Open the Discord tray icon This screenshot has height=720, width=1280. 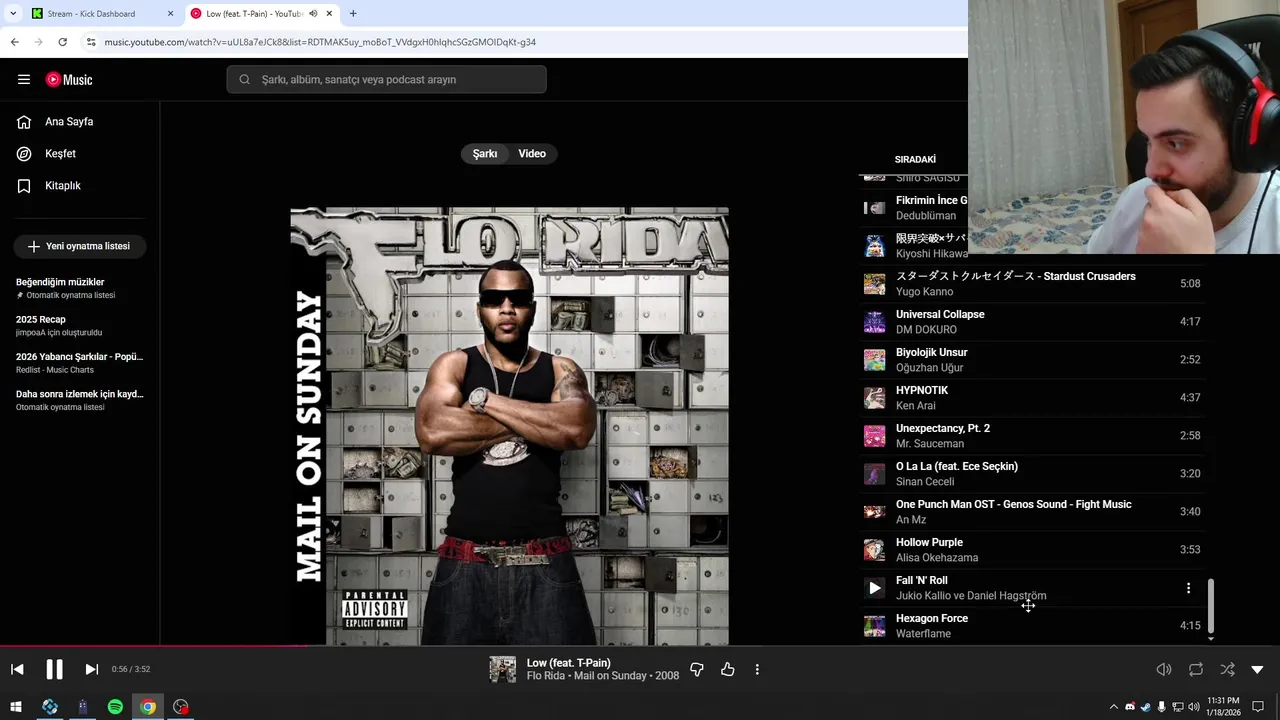pos(1130,707)
